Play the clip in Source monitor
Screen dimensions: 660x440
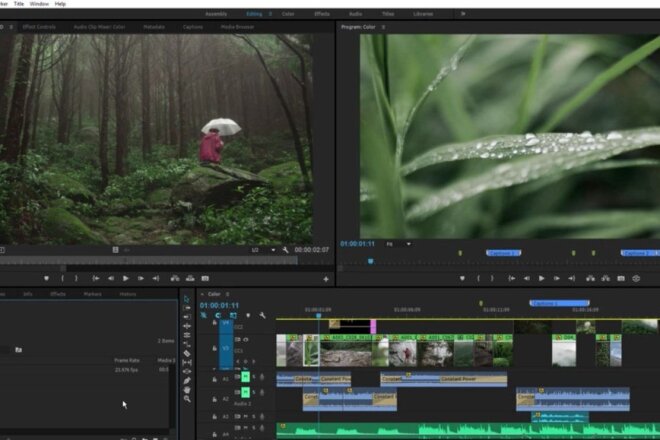(125, 278)
